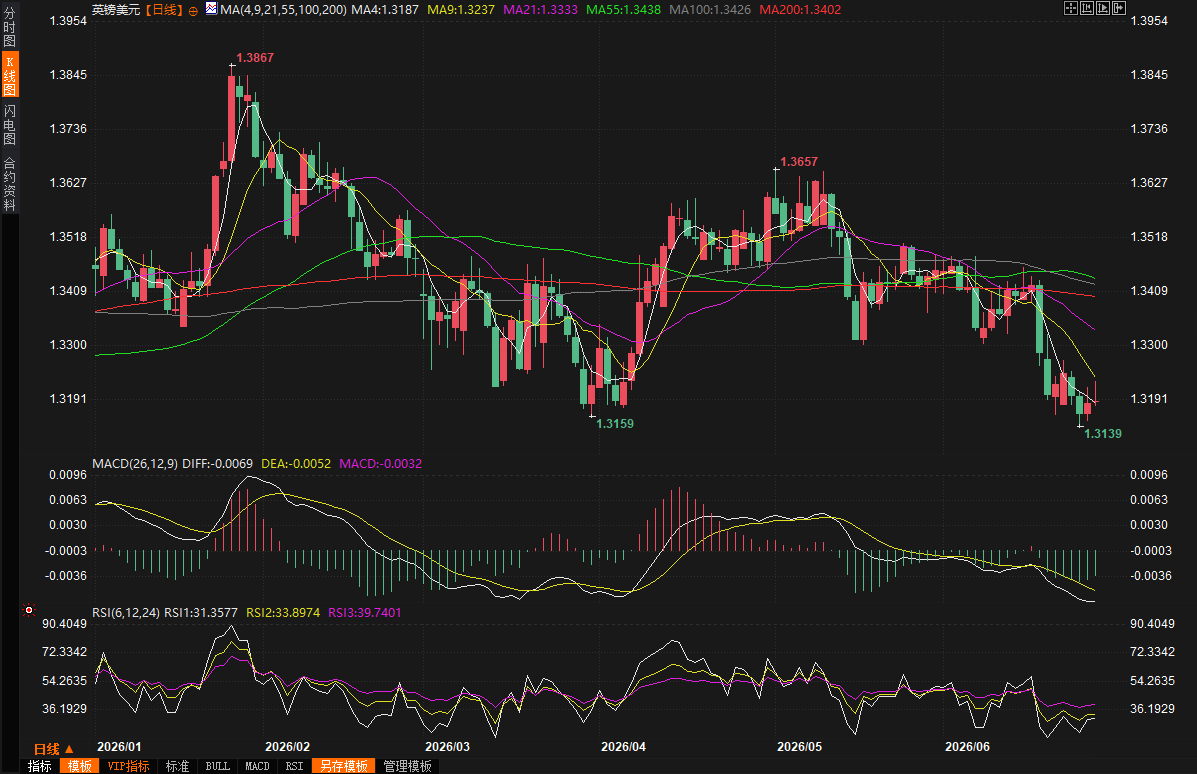Click the 英镑美元 symbol title

116,10
